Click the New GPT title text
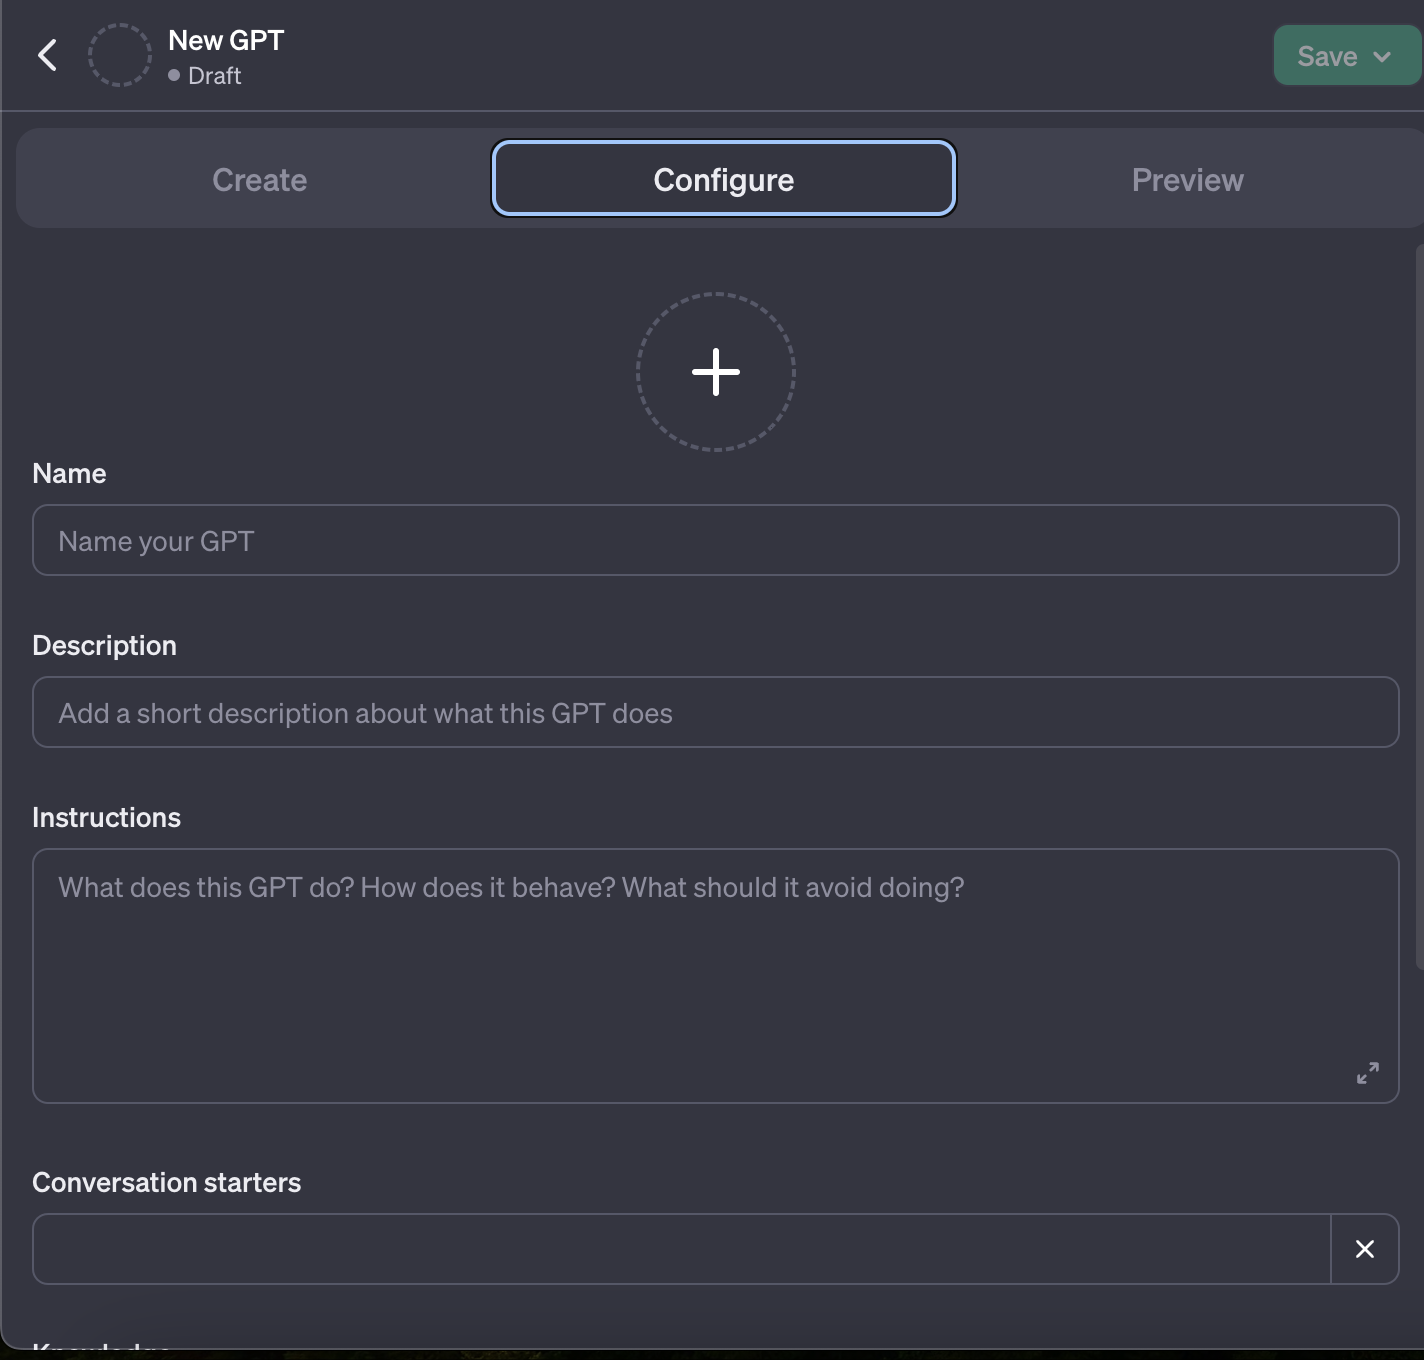Viewport: 1424px width, 1360px height. tap(226, 40)
